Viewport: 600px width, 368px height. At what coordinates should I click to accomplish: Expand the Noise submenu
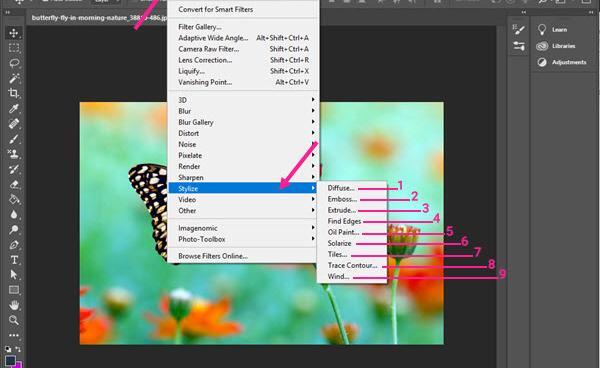pos(243,144)
